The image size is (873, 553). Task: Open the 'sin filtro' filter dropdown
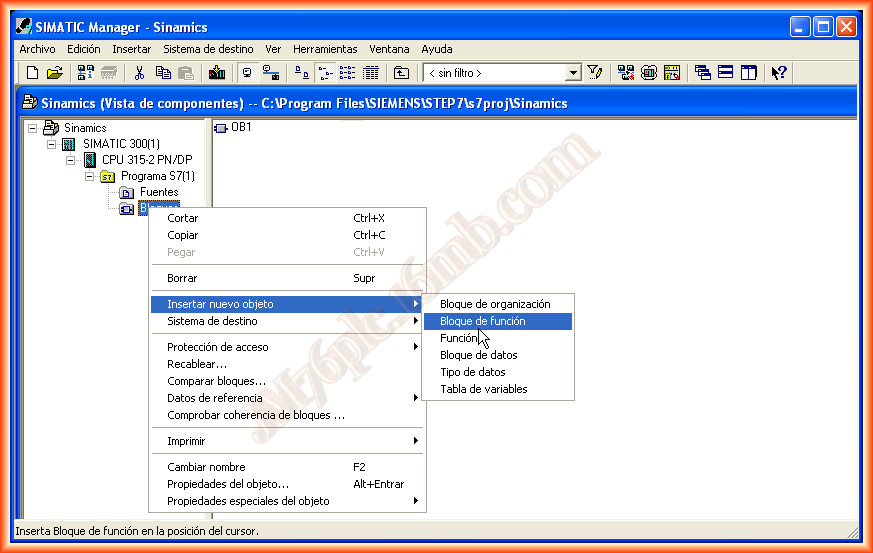573,73
